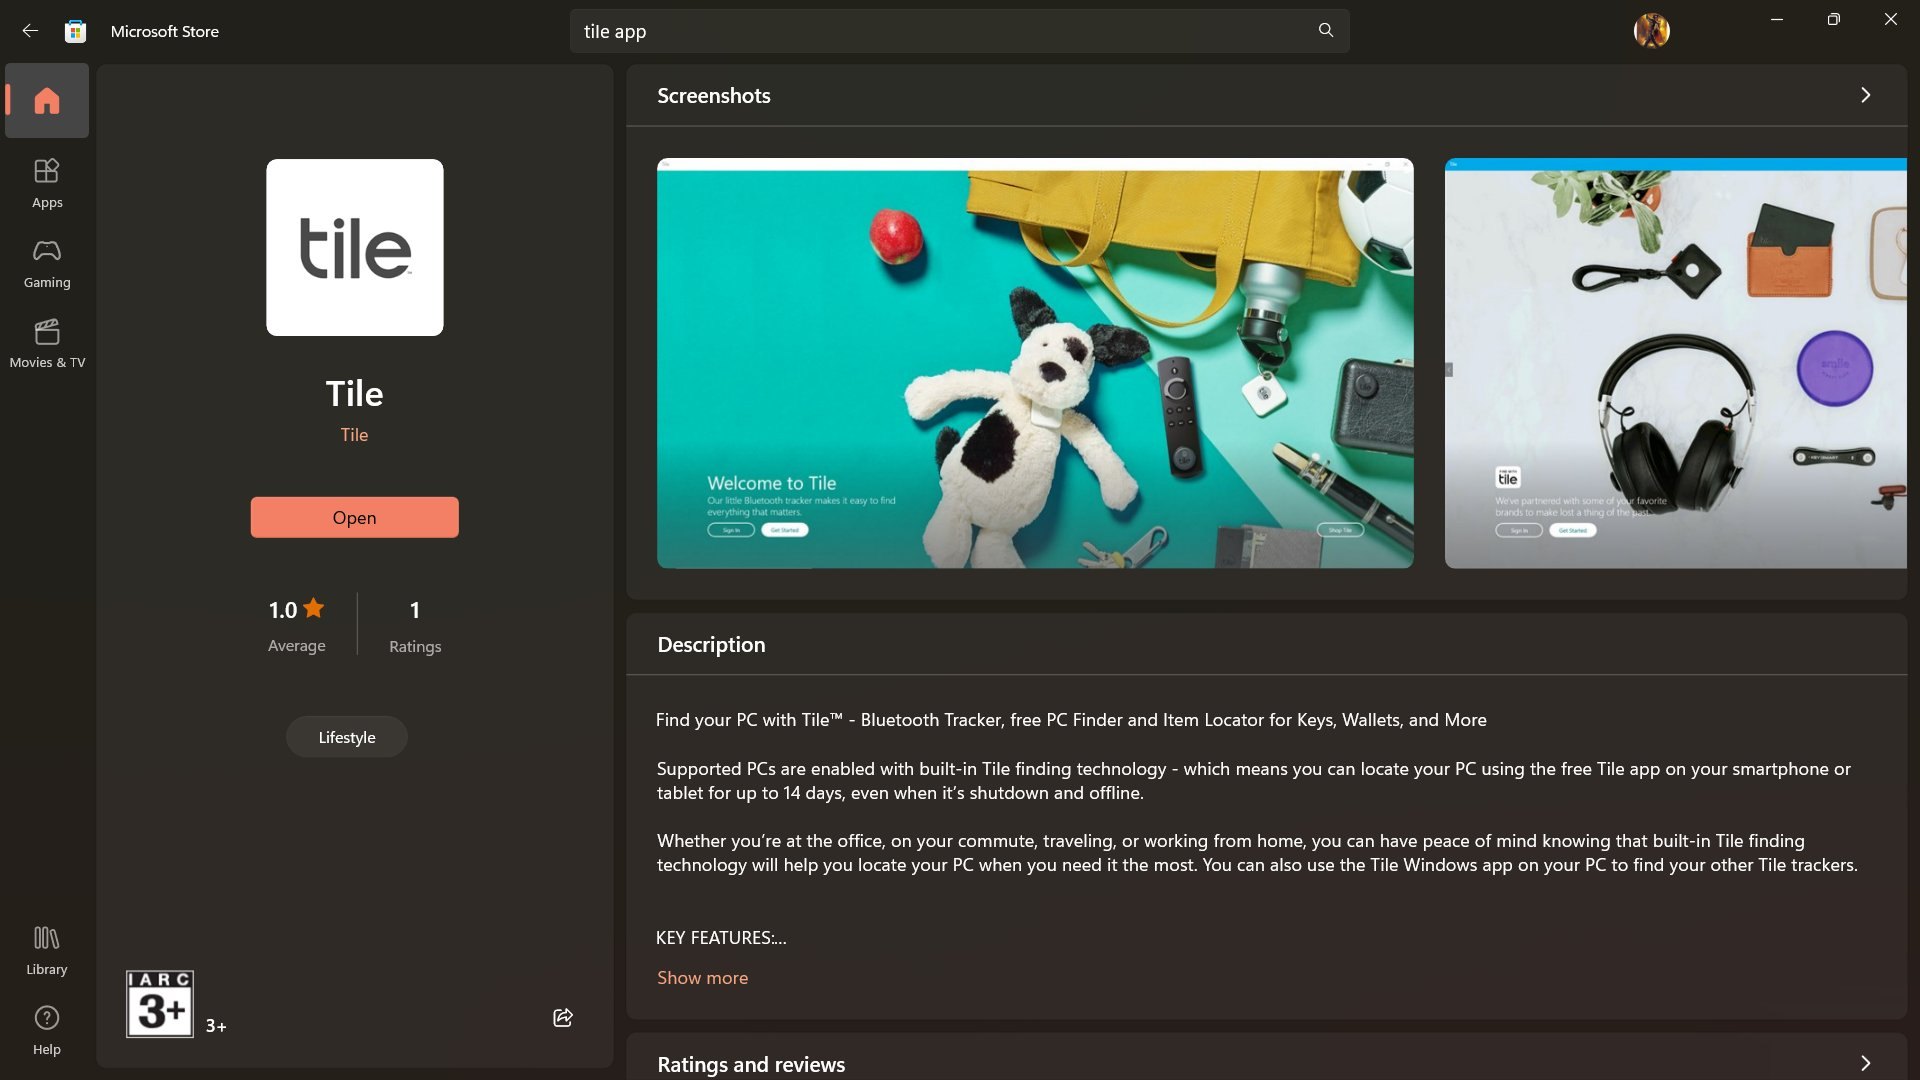Image resolution: width=1920 pixels, height=1080 pixels.
Task: Expand Ratings and reviews chevron
Action: coord(1865,1063)
